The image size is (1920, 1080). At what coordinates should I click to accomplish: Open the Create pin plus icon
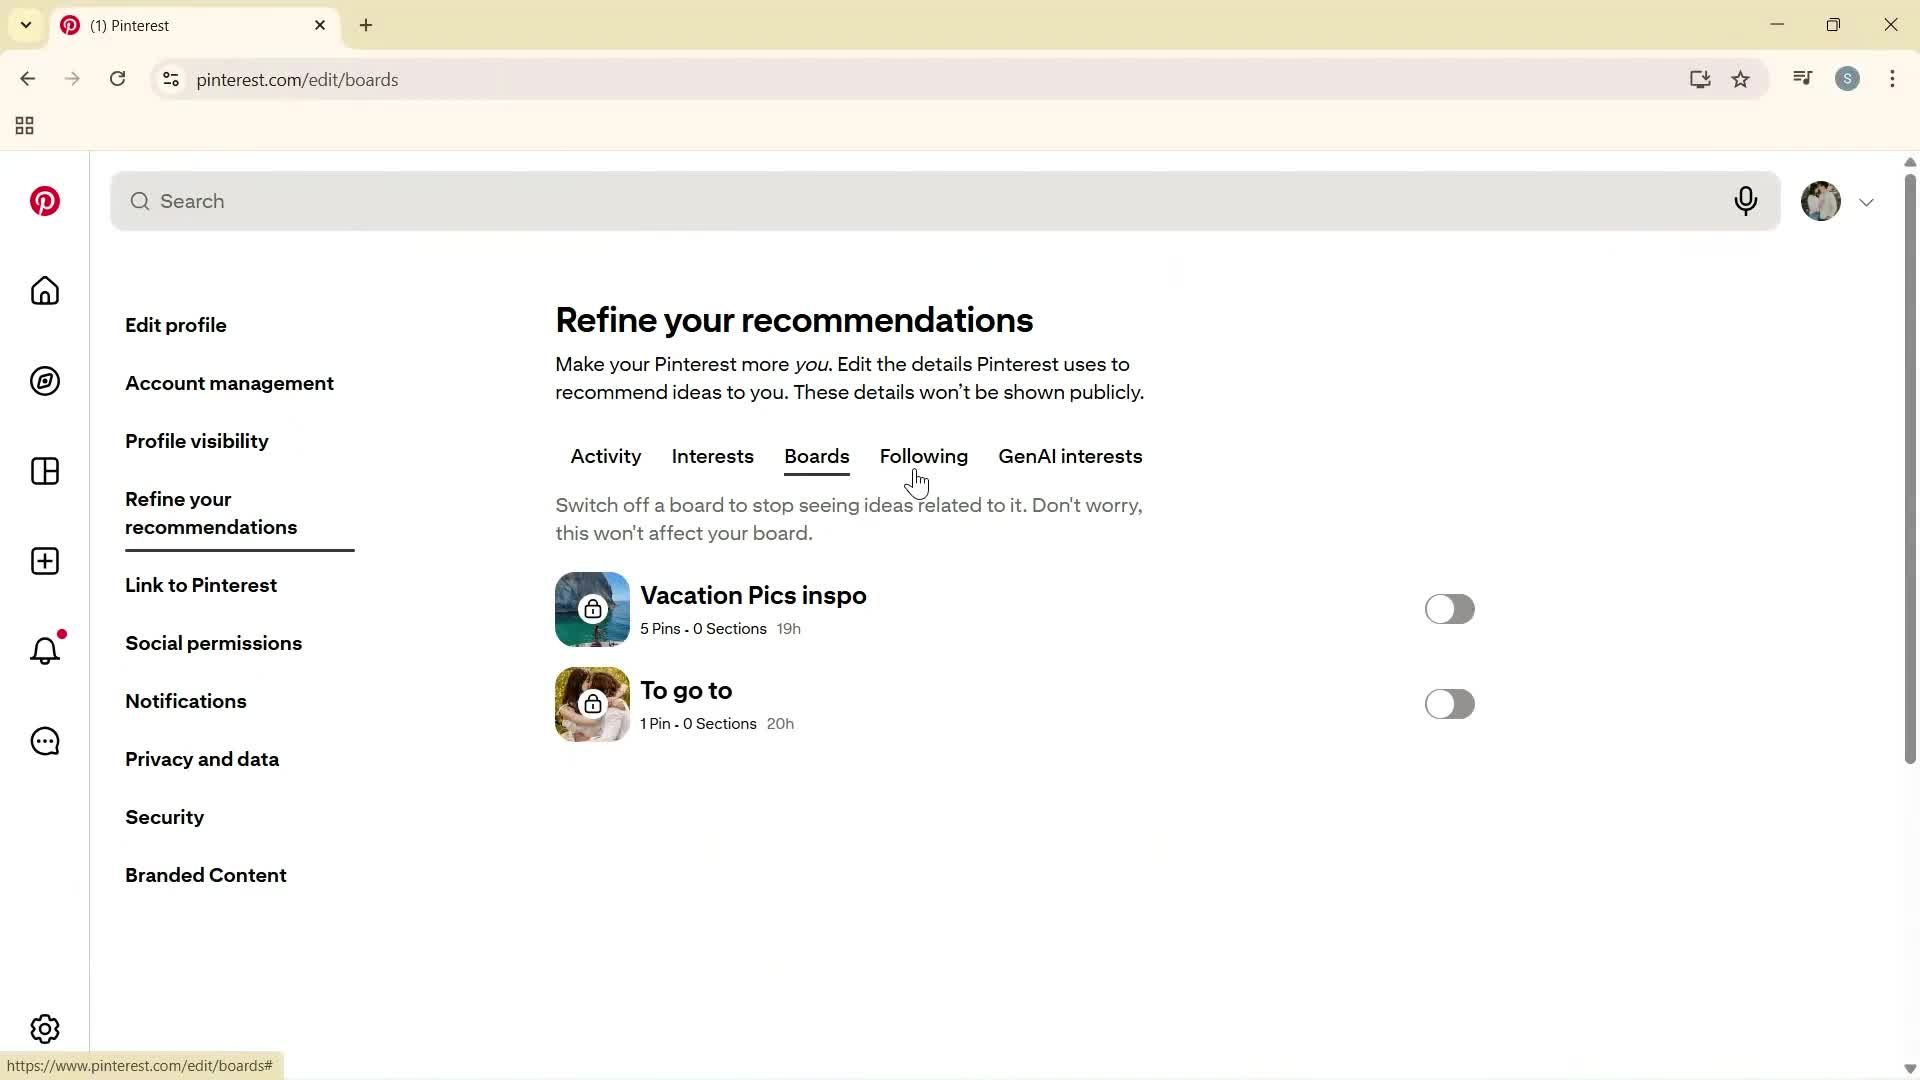pos(44,561)
